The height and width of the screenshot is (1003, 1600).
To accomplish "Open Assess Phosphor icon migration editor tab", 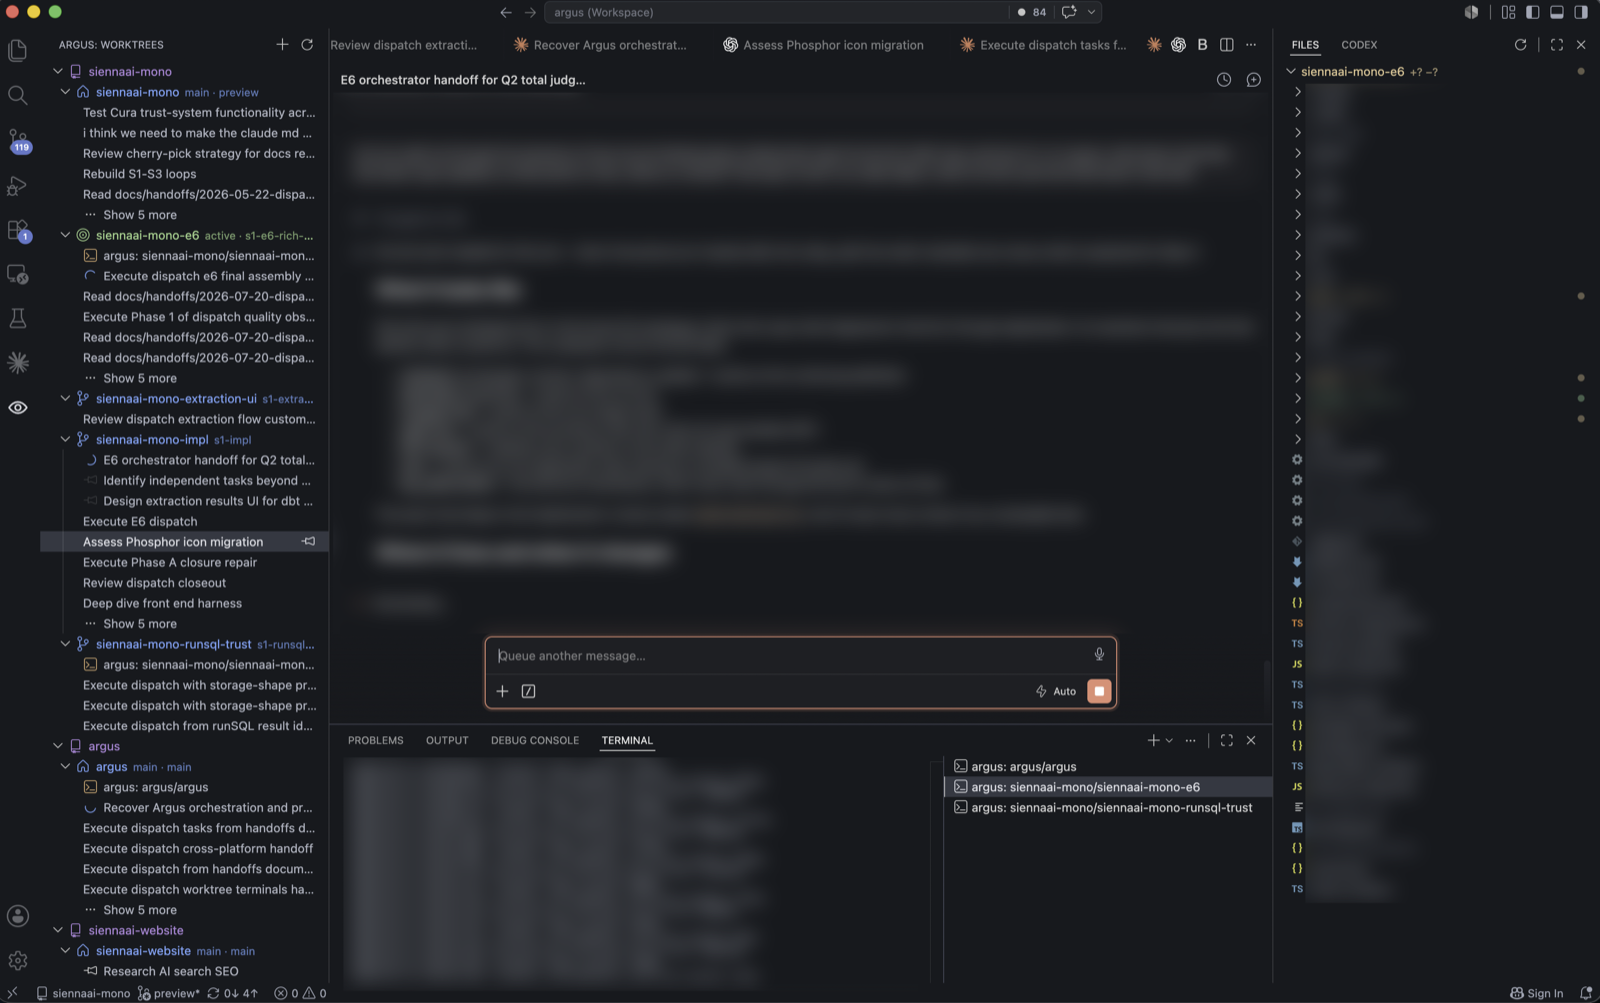I will [x=823, y=45].
